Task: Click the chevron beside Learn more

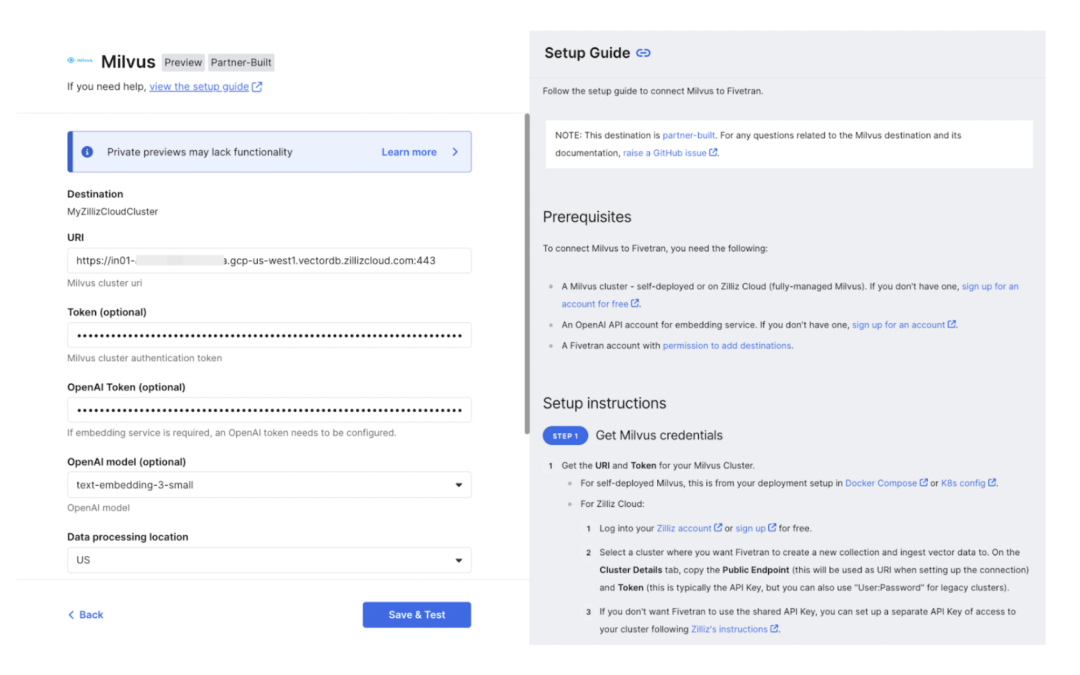Action: tap(455, 152)
